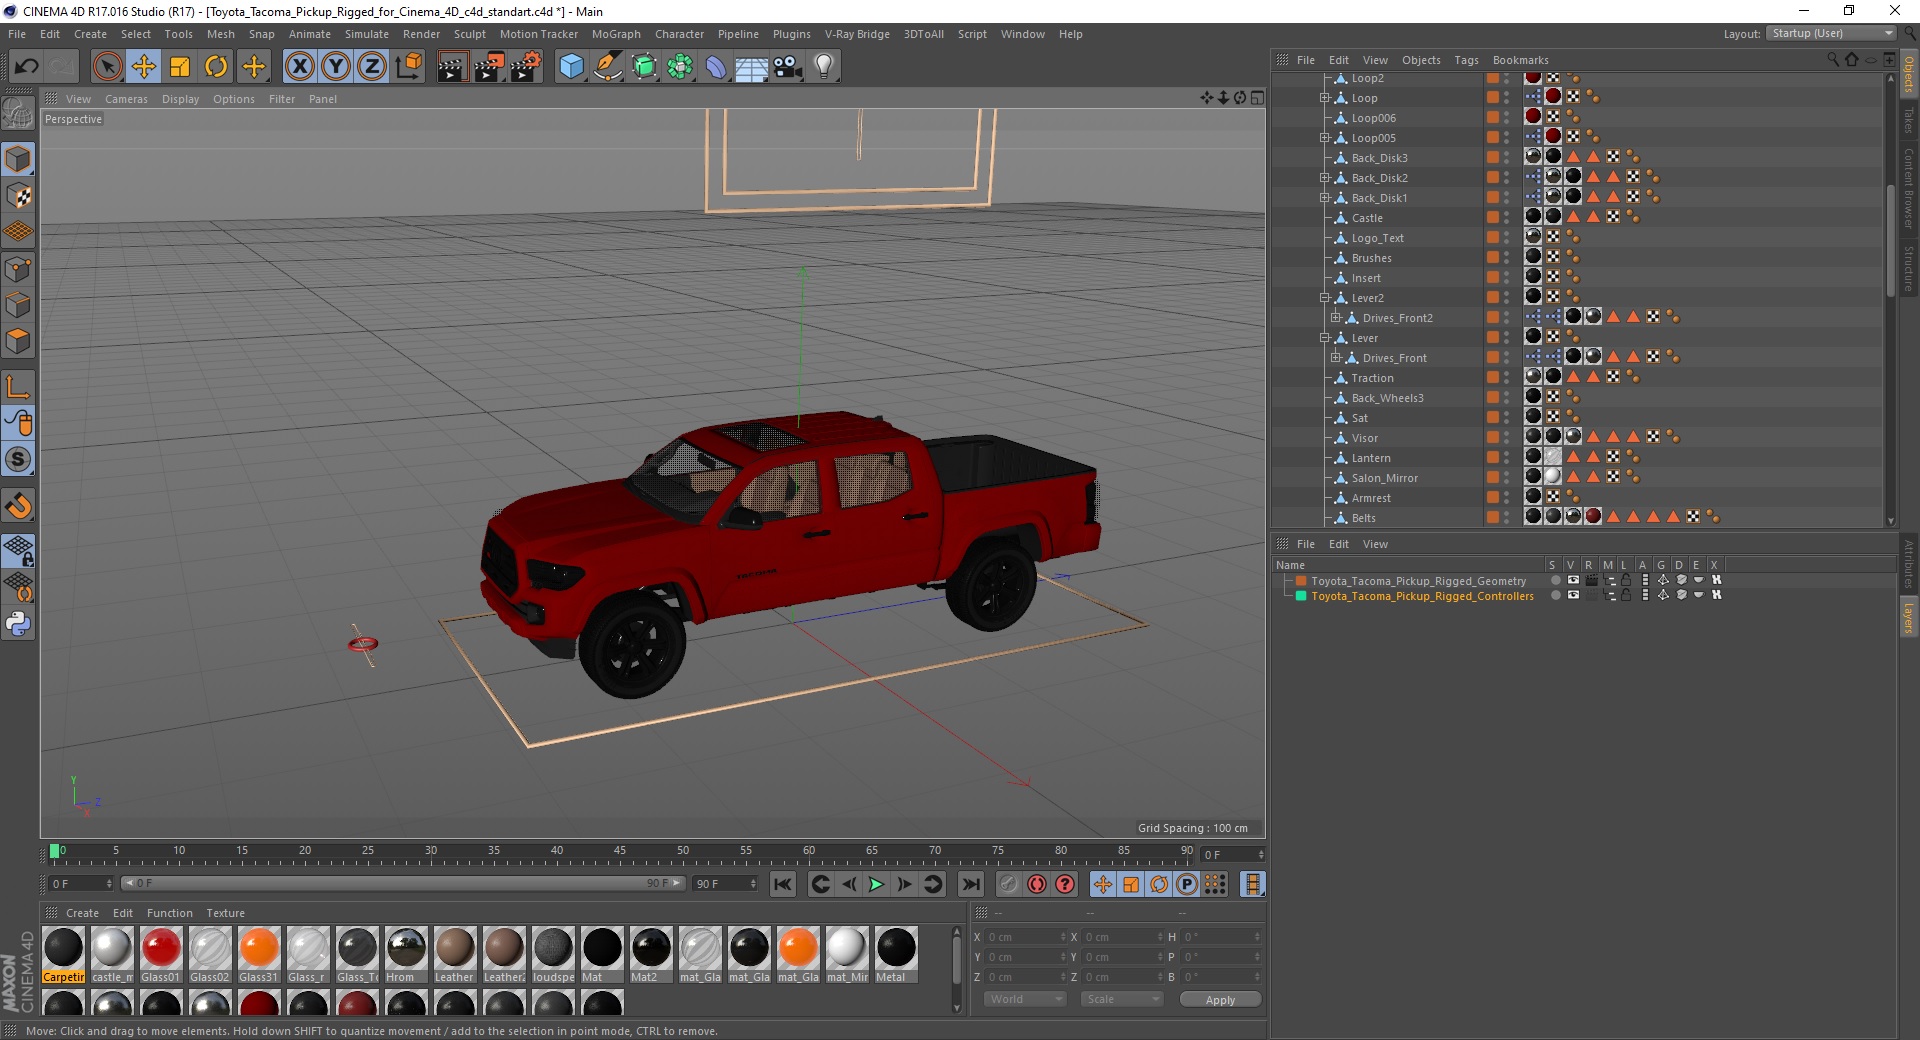The width and height of the screenshot is (1920, 1040).
Task: Select the Salon_Mirror object
Action: [x=1384, y=478]
